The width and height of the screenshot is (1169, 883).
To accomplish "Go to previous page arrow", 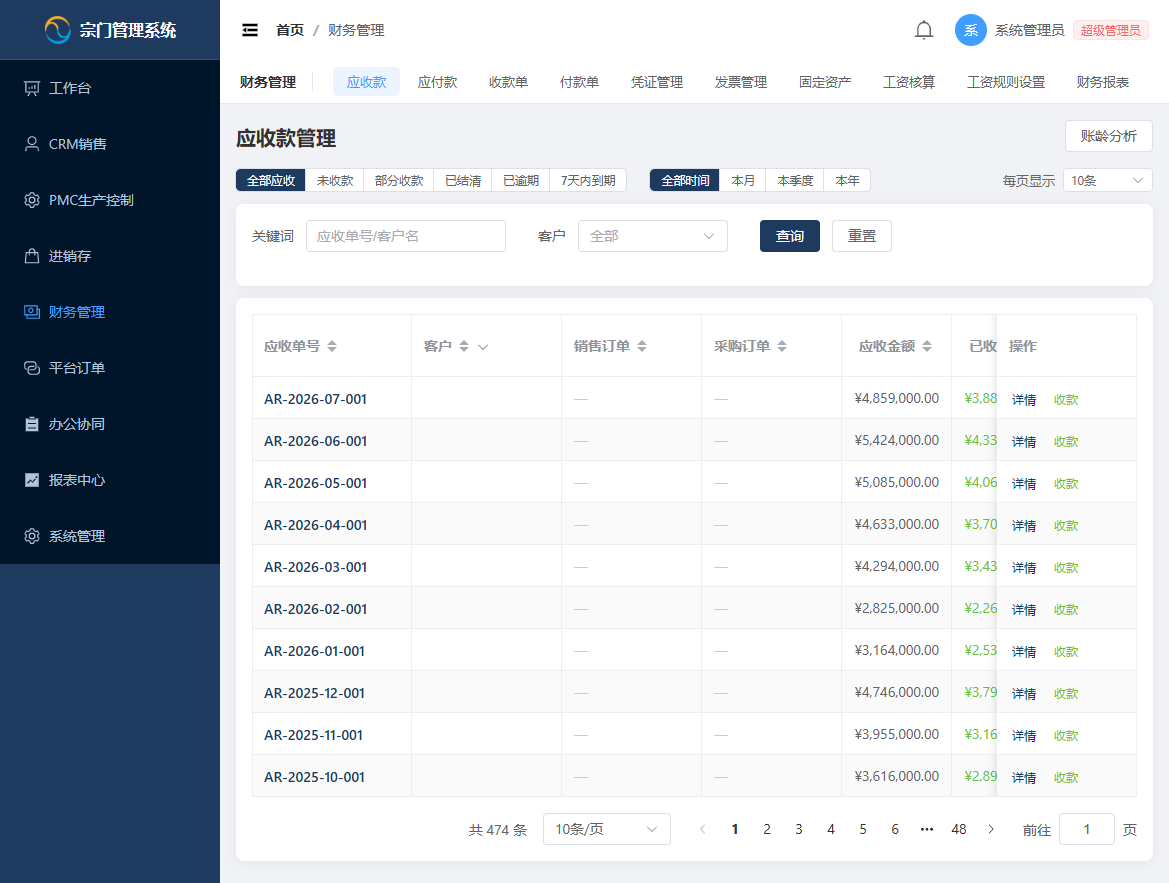I will click(702, 829).
